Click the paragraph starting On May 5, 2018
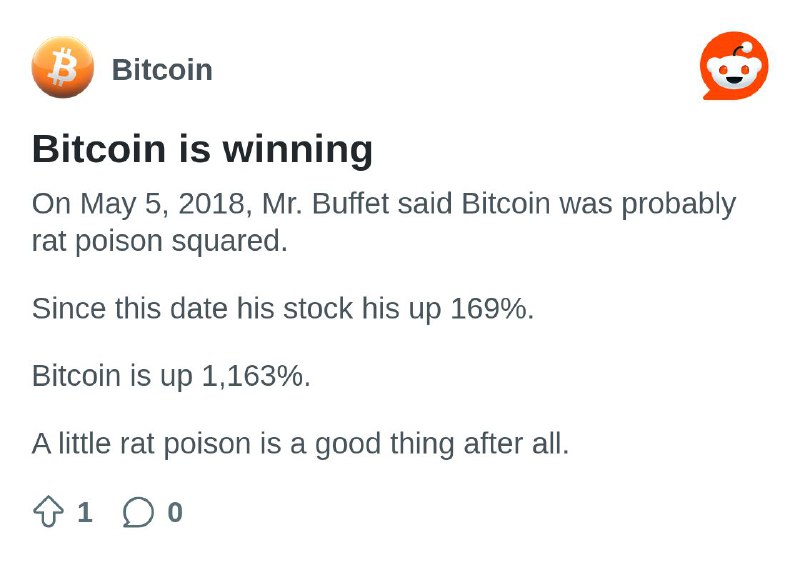This screenshot has height=565, width=800. 384,222
